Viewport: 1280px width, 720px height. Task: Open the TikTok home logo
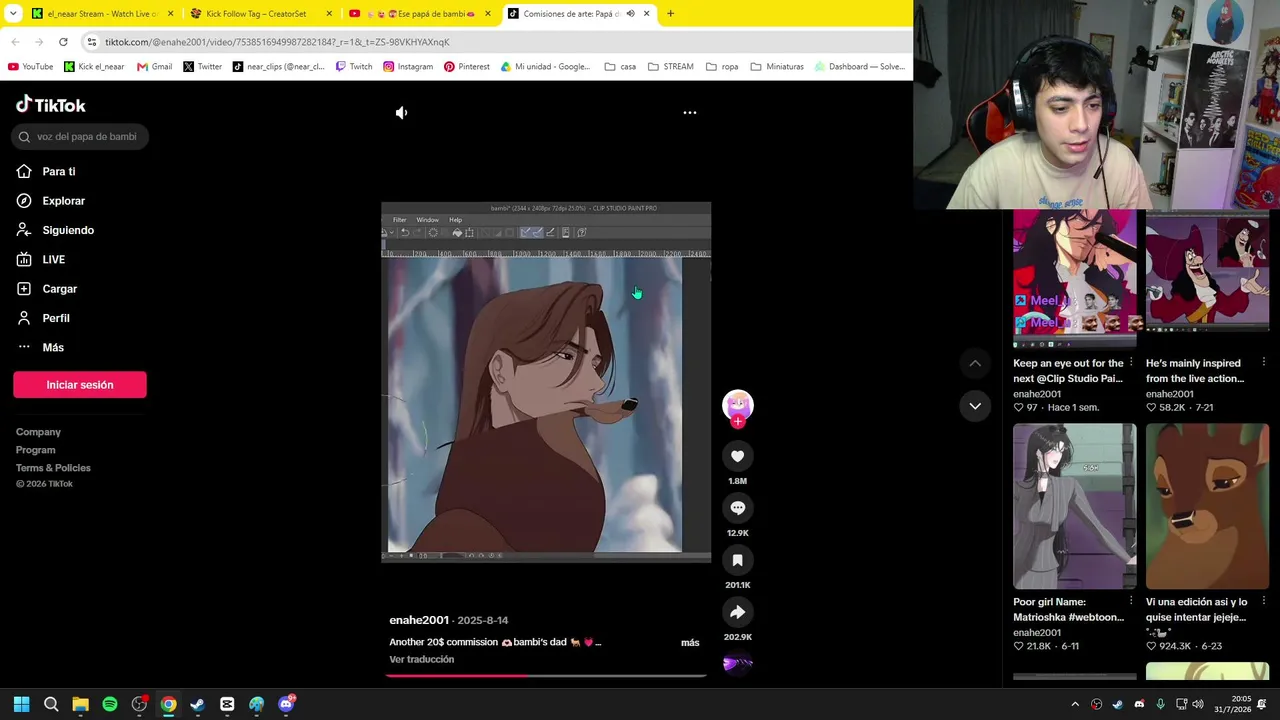click(x=51, y=105)
